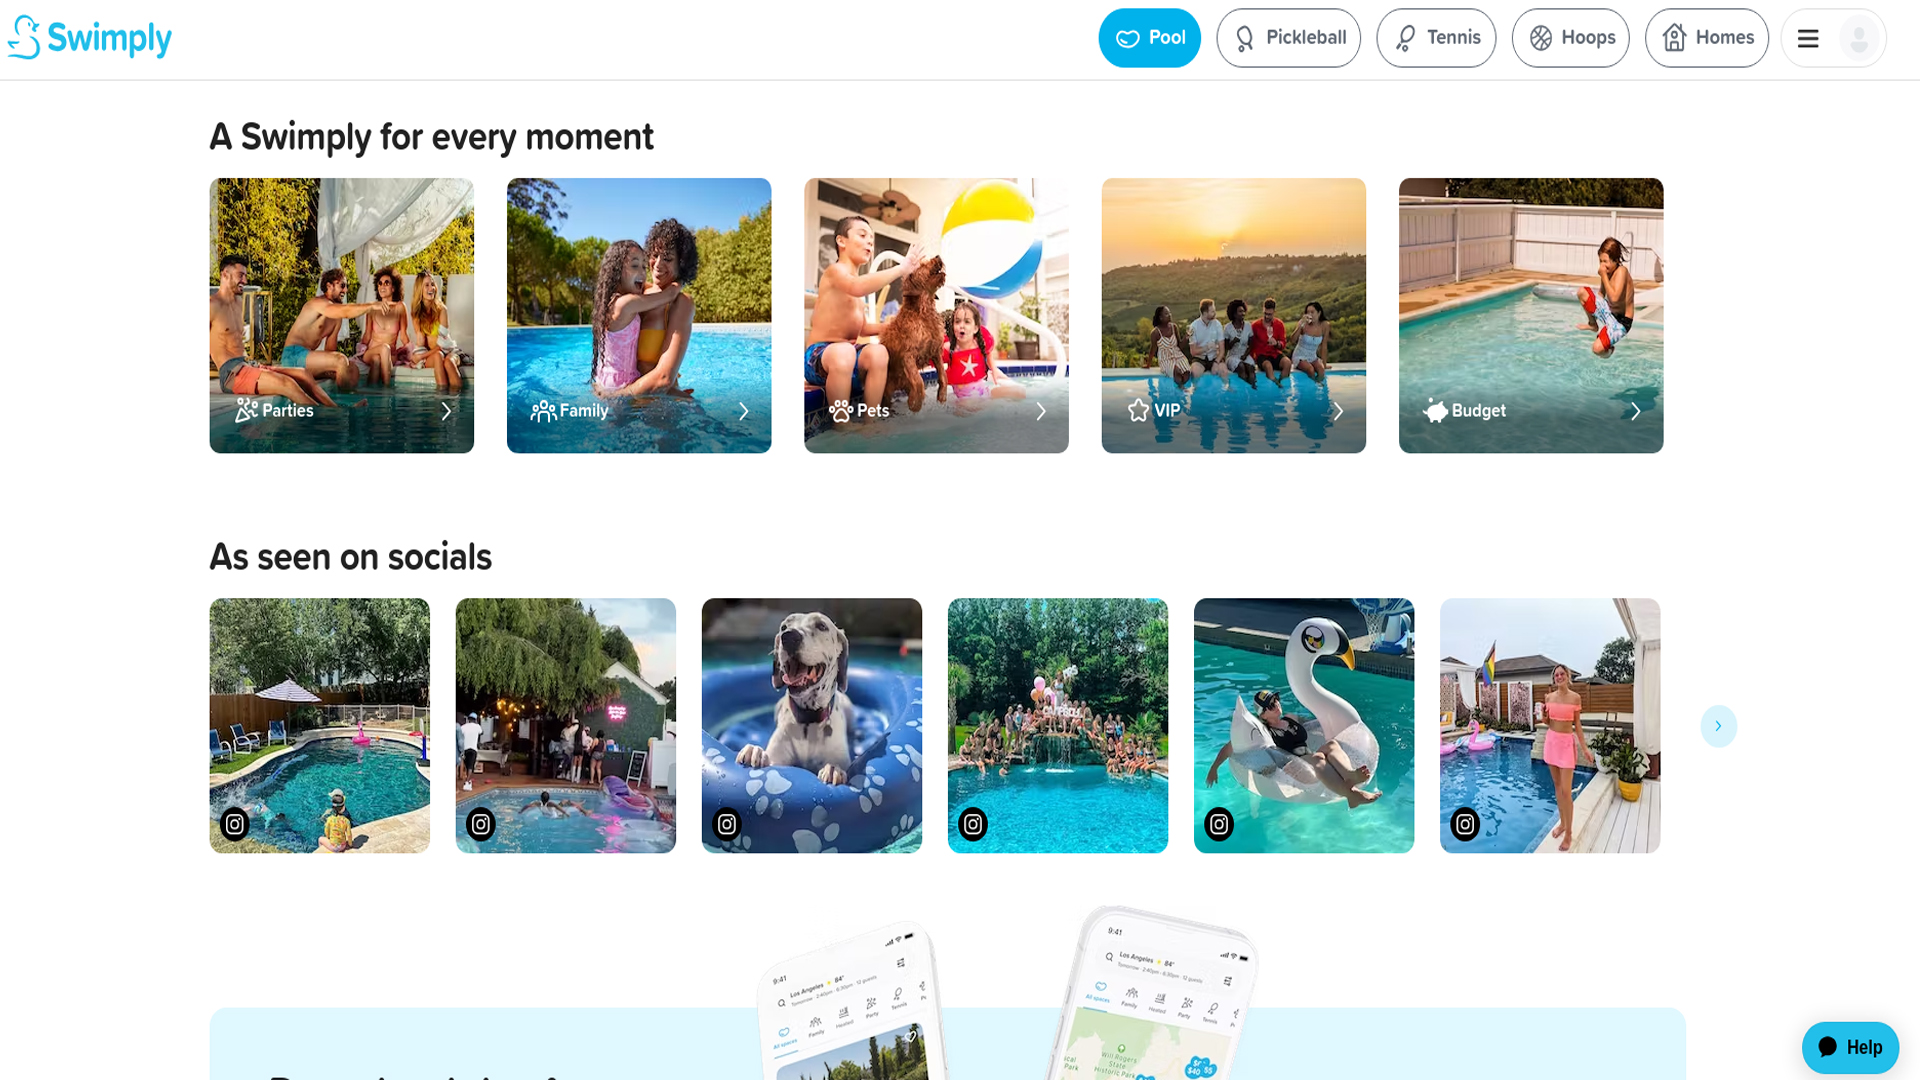The height and width of the screenshot is (1080, 1920).
Task: Open the VIP category card
Action: click(x=1233, y=315)
